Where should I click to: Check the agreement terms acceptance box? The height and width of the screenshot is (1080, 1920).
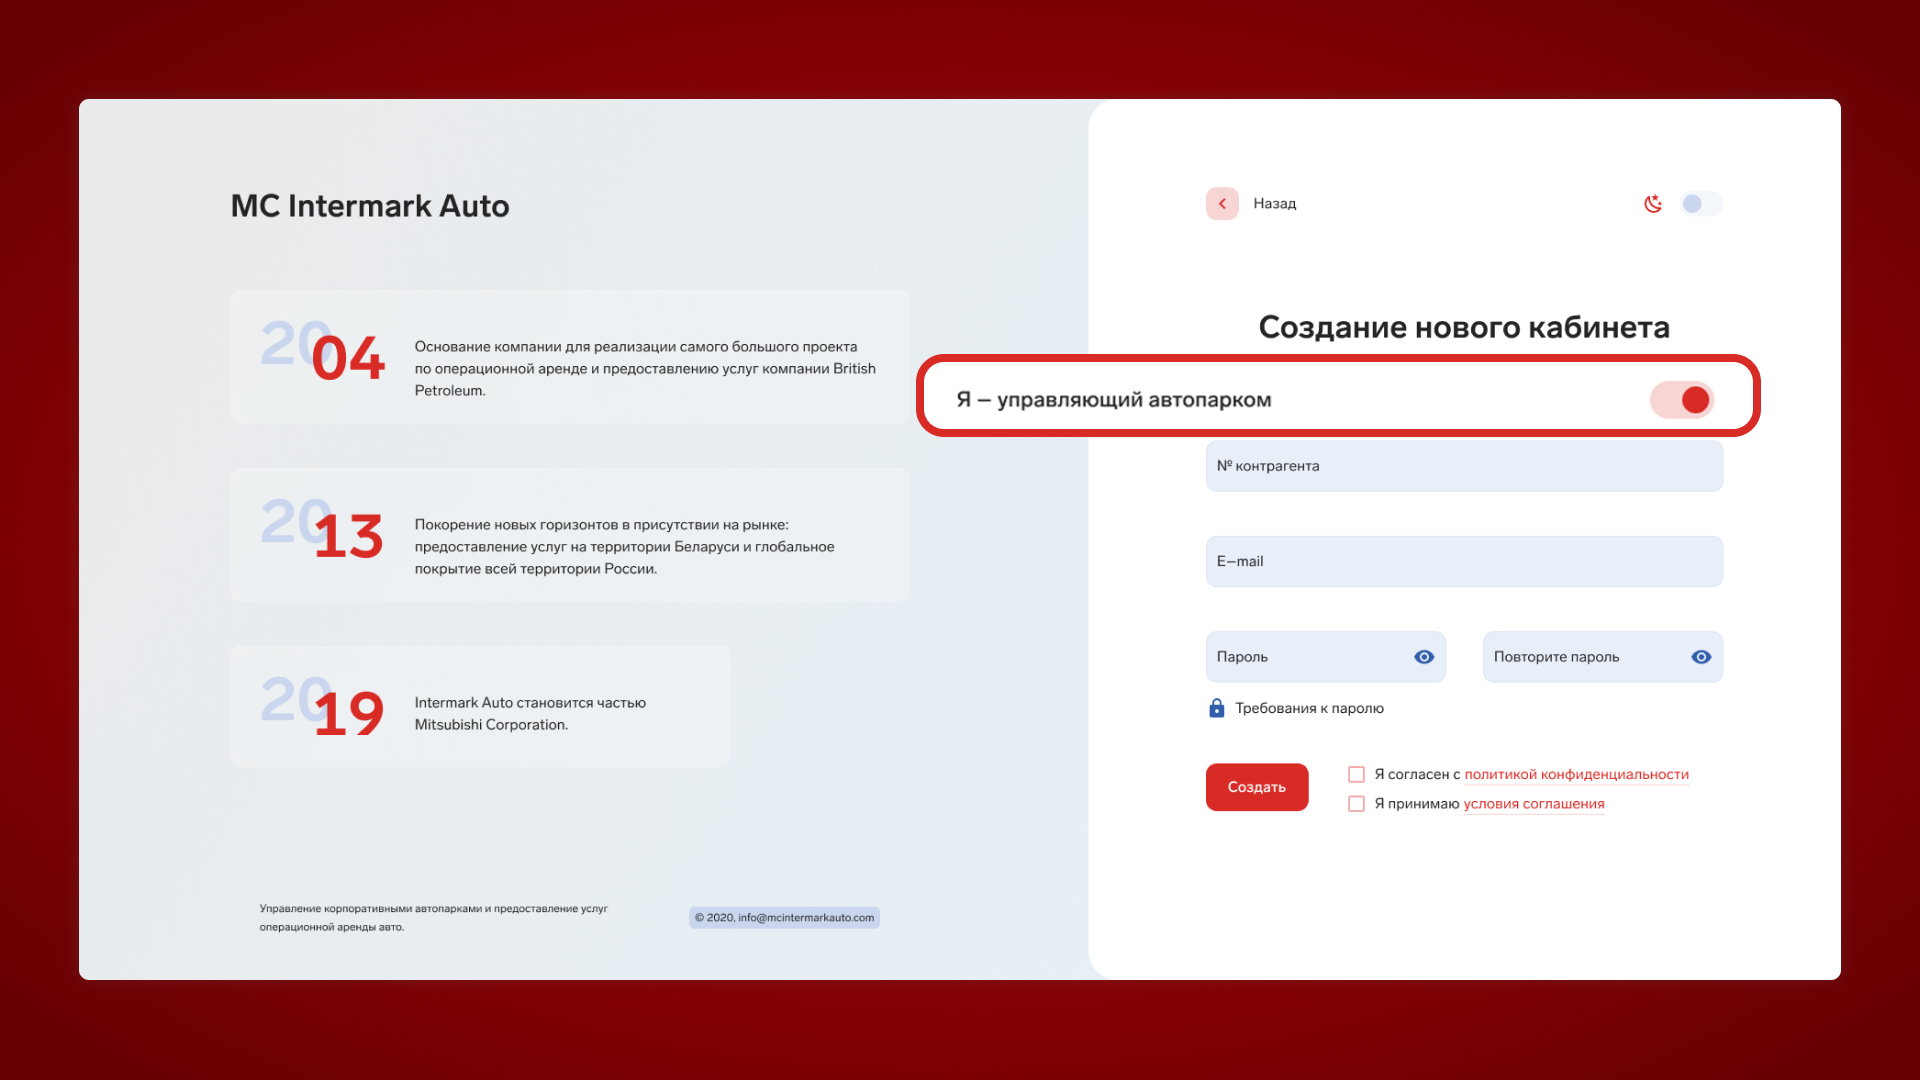tap(1356, 804)
